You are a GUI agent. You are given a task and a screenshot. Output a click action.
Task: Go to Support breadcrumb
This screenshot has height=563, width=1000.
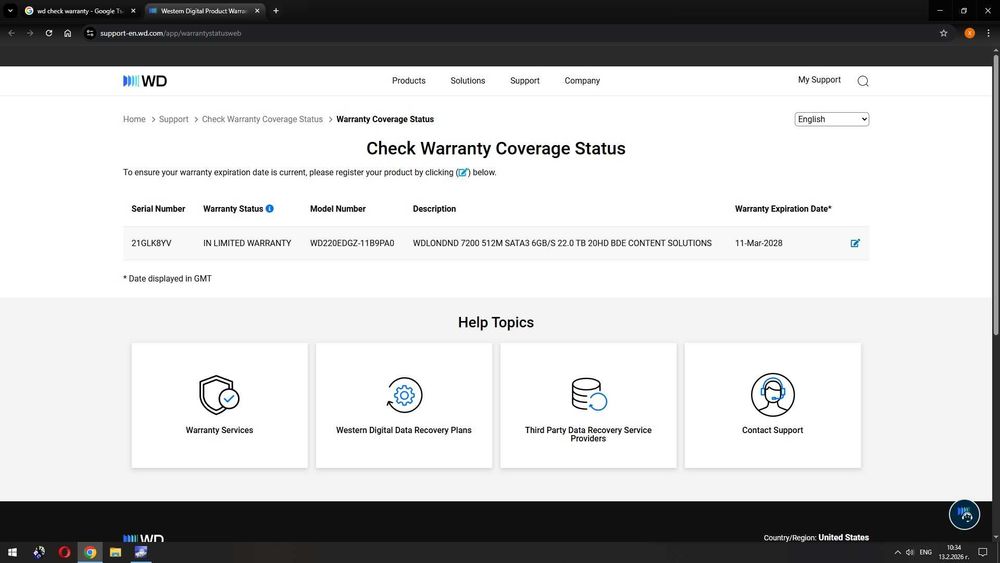click(x=173, y=119)
